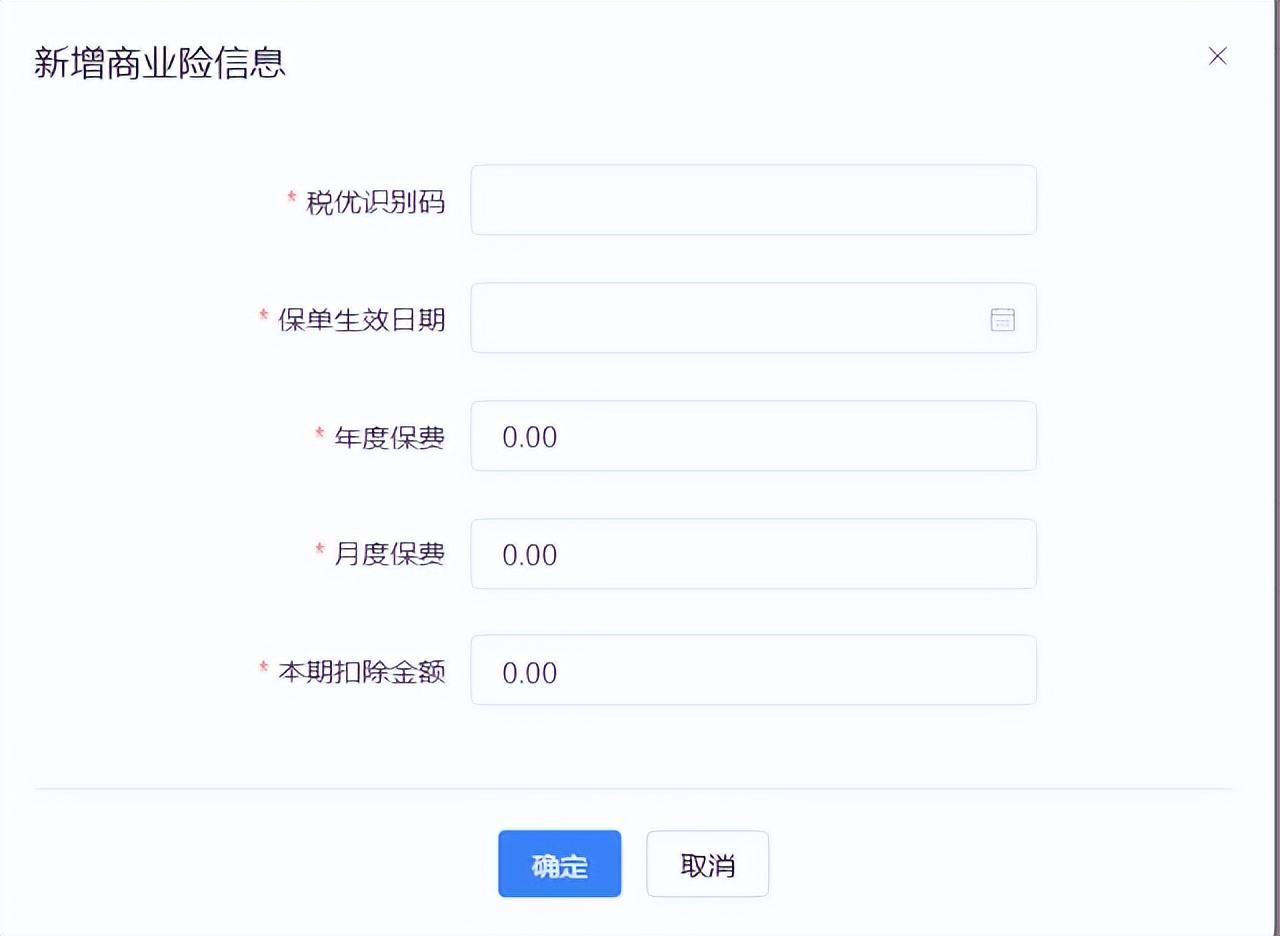Image resolution: width=1280 pixels, height=936 pixels.
Task: Click the 新增商业险信息 dialog title
Action: [160, 62]
